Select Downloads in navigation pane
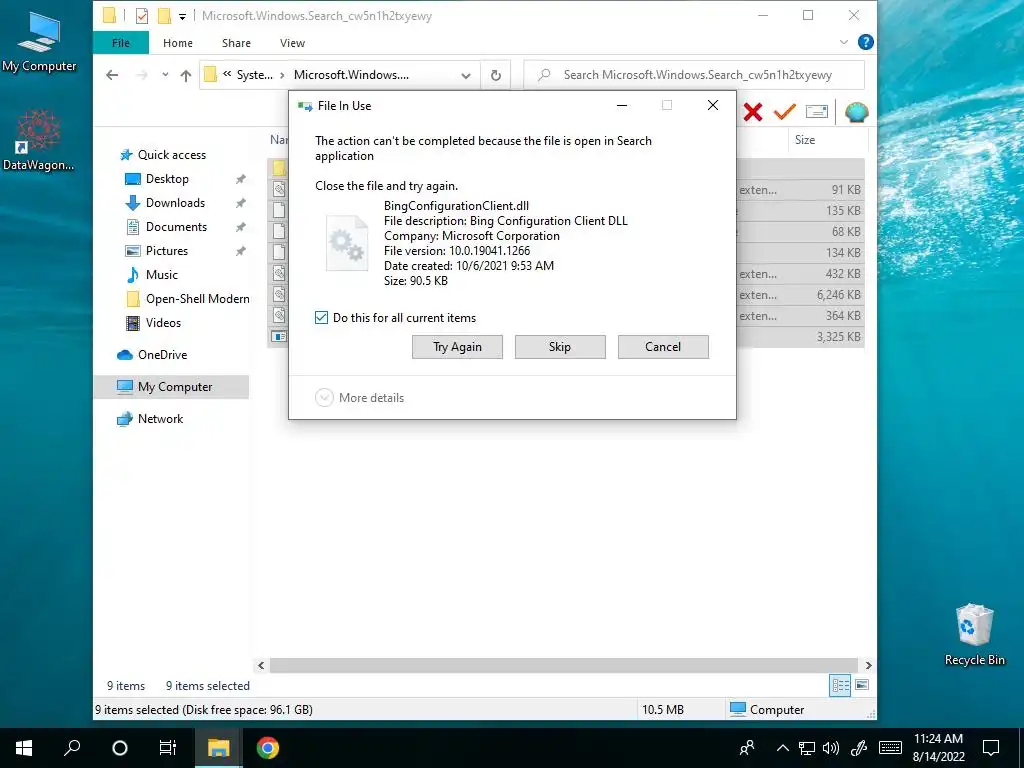This screenshot has height=768, width=1024. coord(175,203)
